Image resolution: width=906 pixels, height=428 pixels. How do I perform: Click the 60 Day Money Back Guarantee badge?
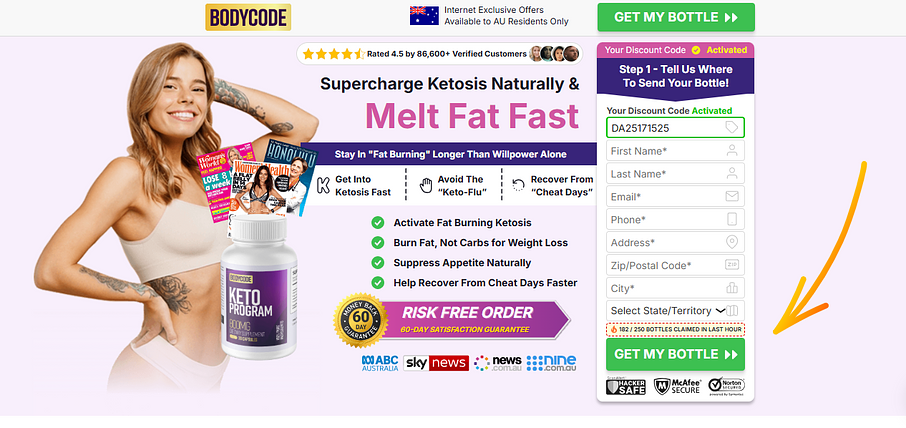tap(361, 320)
